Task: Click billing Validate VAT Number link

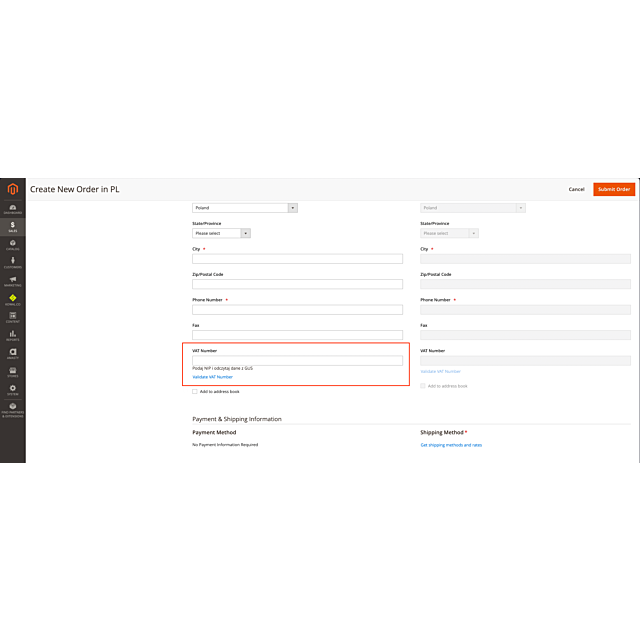Action: [x=213, y=377]
